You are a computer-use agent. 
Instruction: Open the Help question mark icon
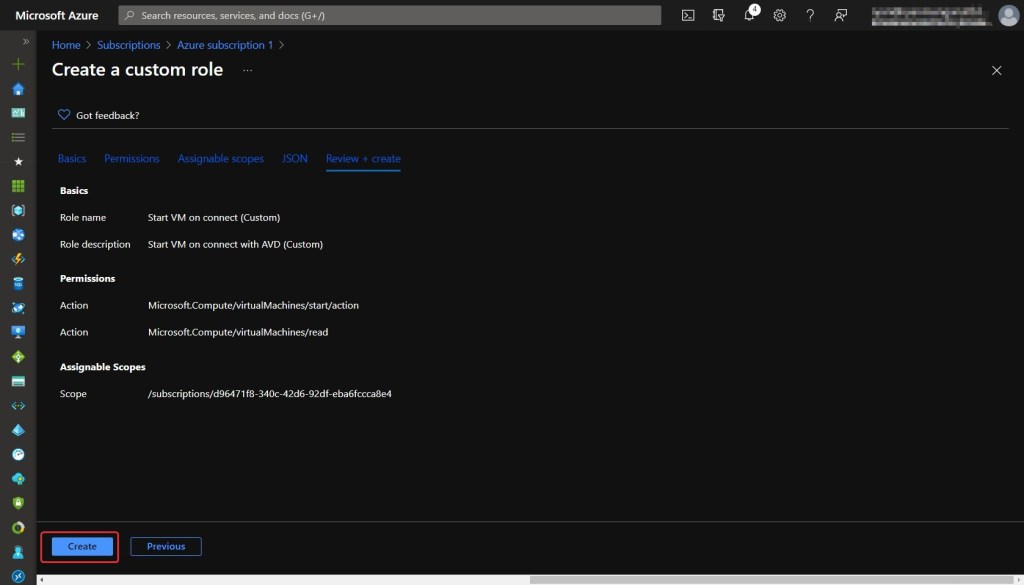810,16
